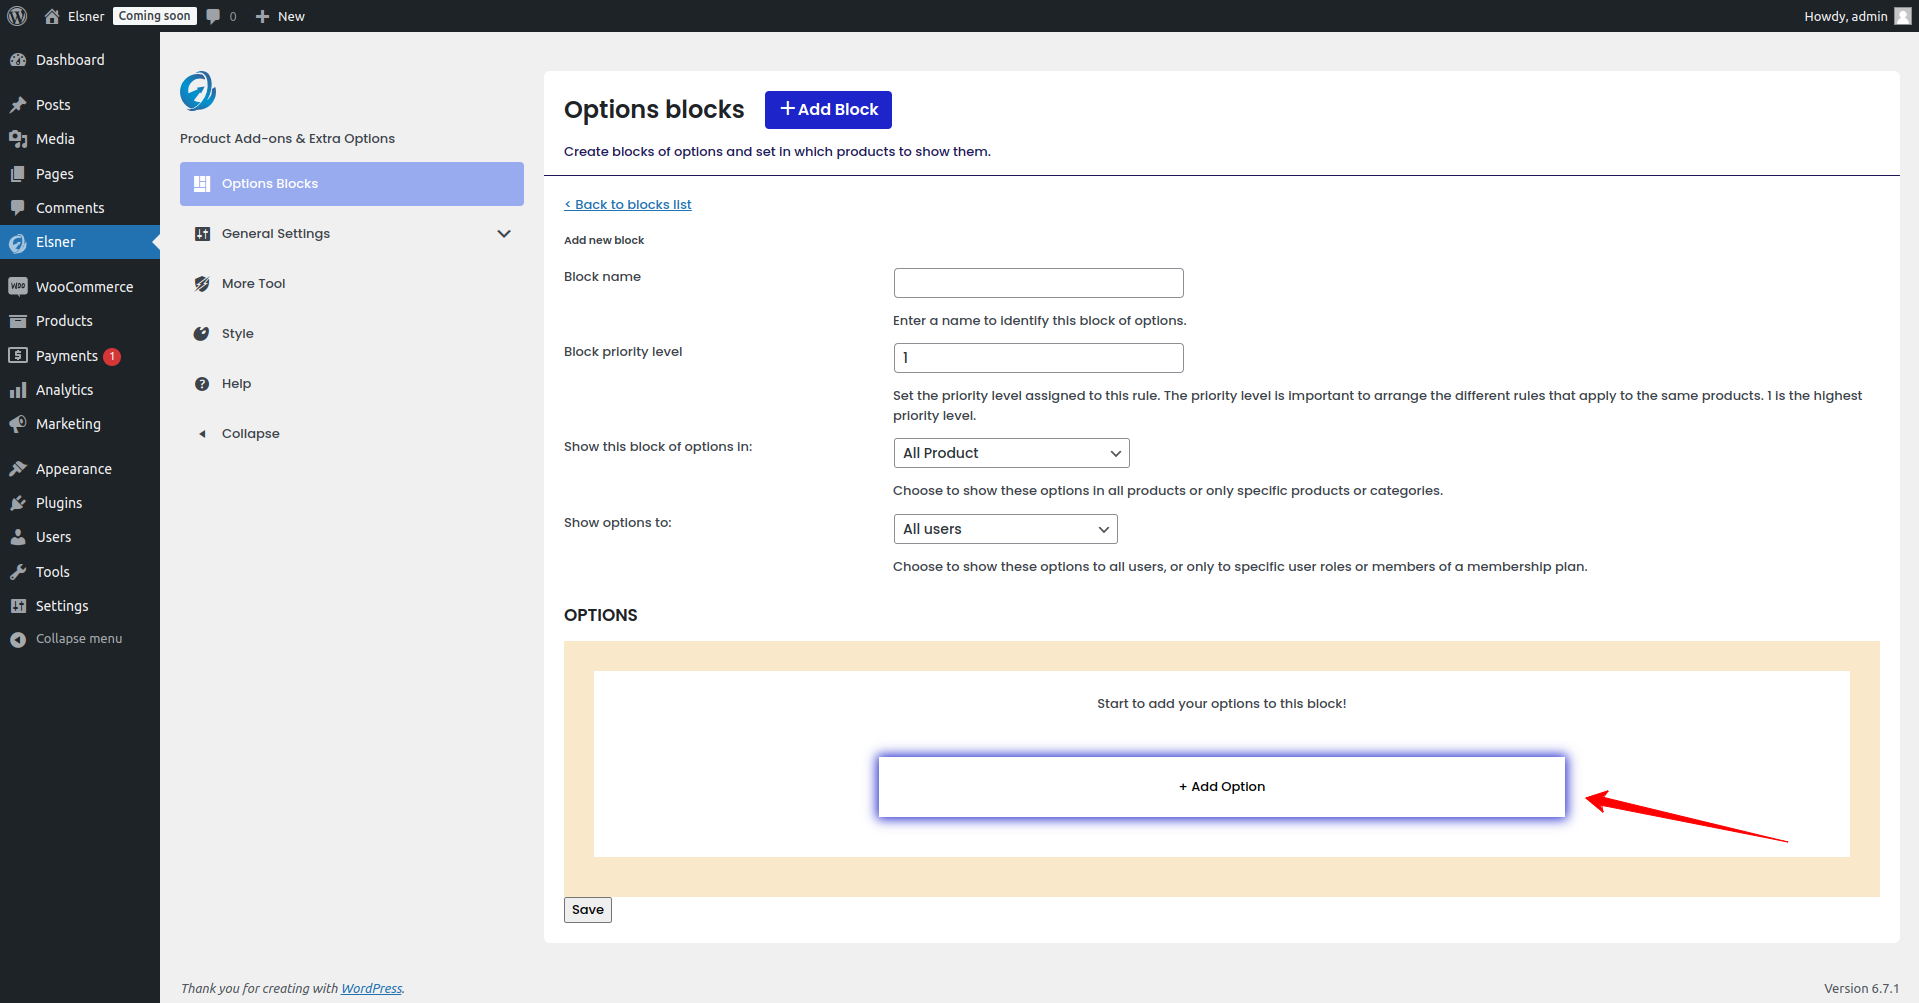Go to the Plugins menu
The image size is (1919, 1003).
59,503
